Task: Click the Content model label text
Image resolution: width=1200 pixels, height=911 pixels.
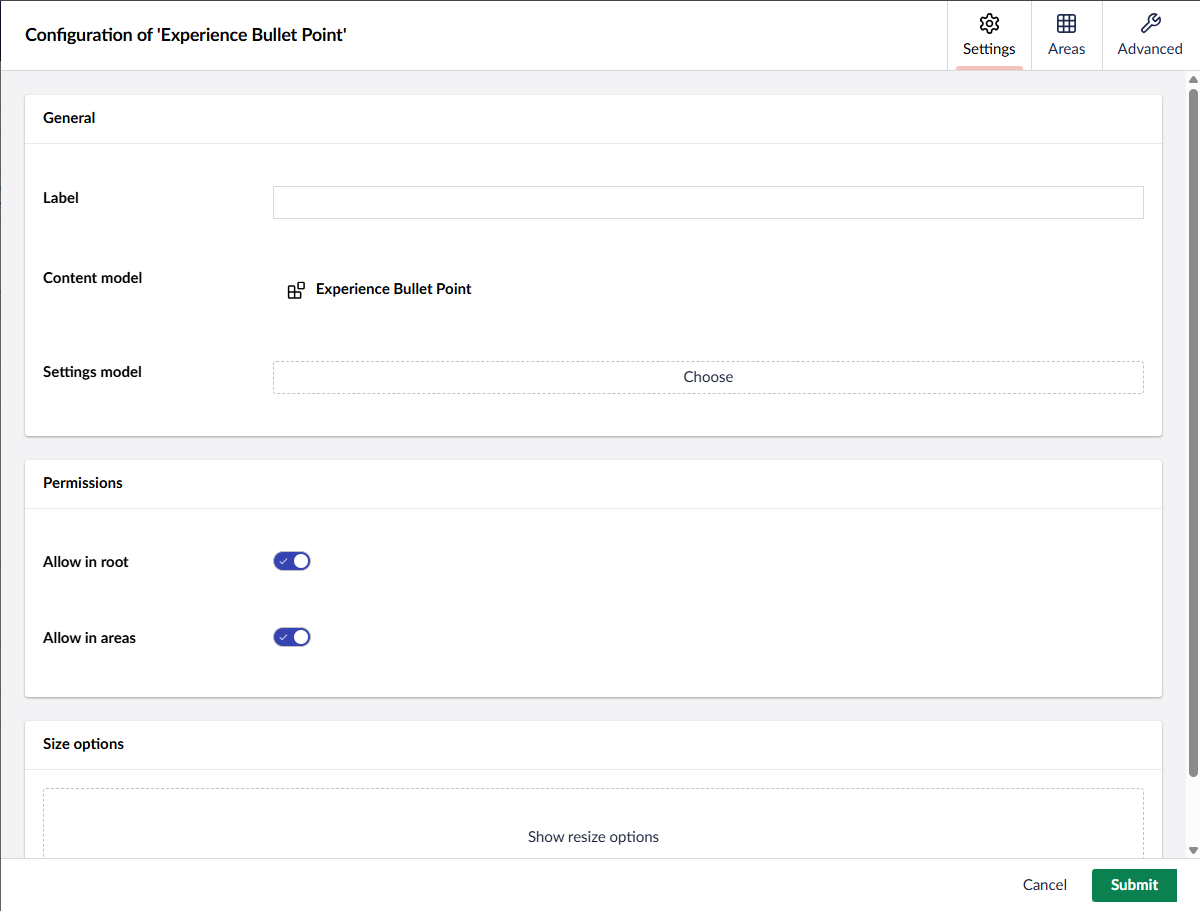Action: 93,278
